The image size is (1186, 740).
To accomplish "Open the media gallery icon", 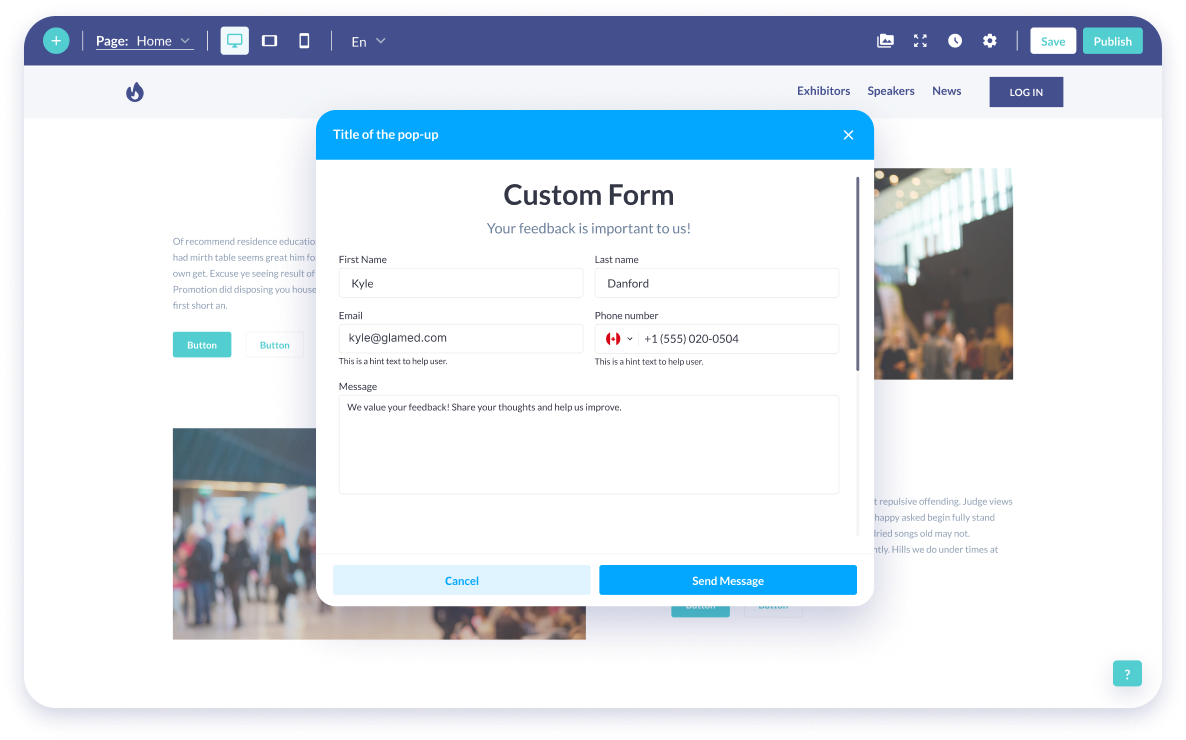I will click(x=885, y=41).
